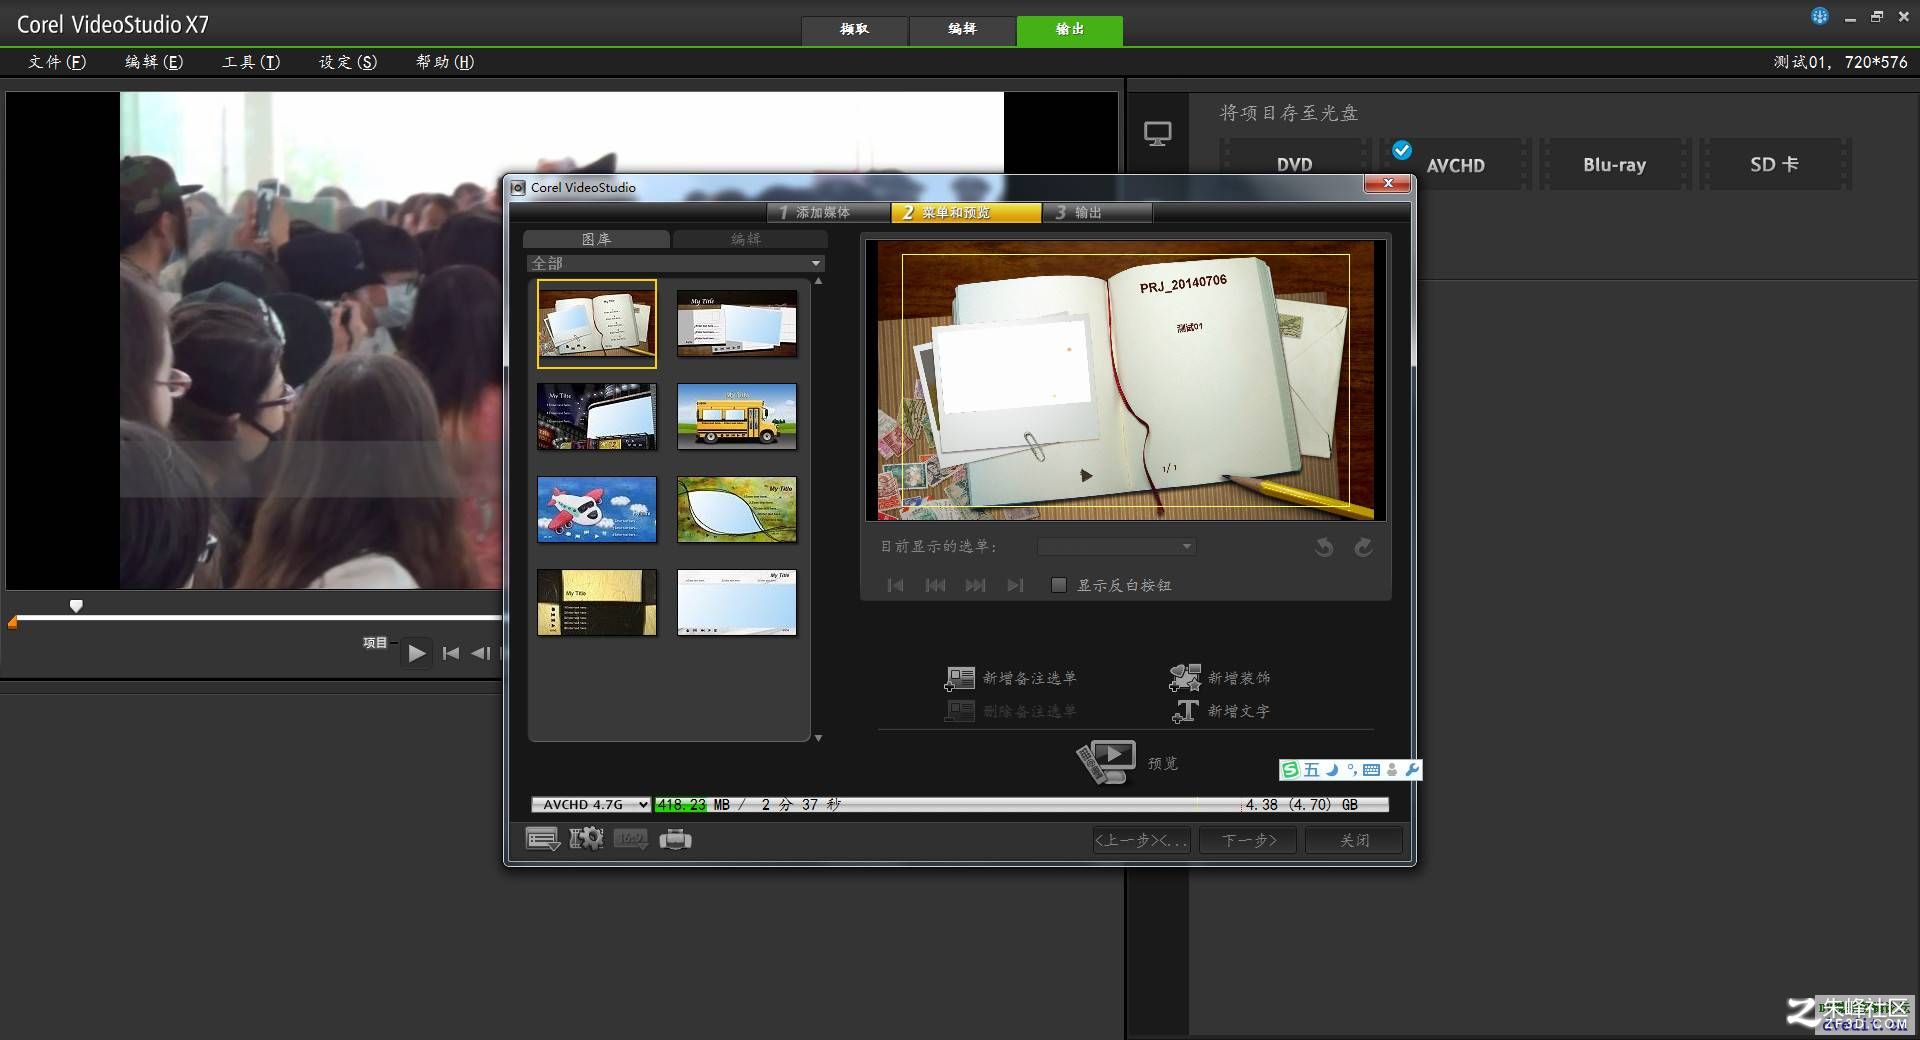The image size is (1920, 1040).
Task: Select the yellow school bus template
Action: click(x=737, y=416)
